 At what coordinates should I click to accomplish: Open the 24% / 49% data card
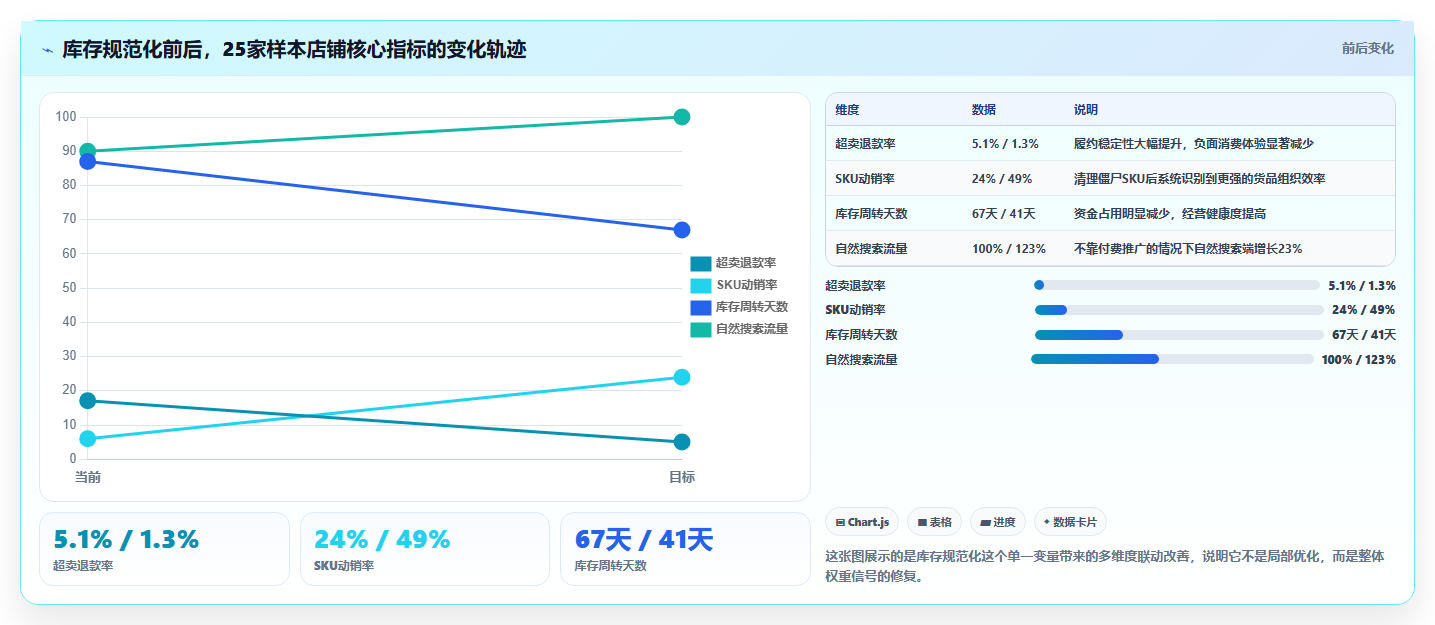[425, 549]
